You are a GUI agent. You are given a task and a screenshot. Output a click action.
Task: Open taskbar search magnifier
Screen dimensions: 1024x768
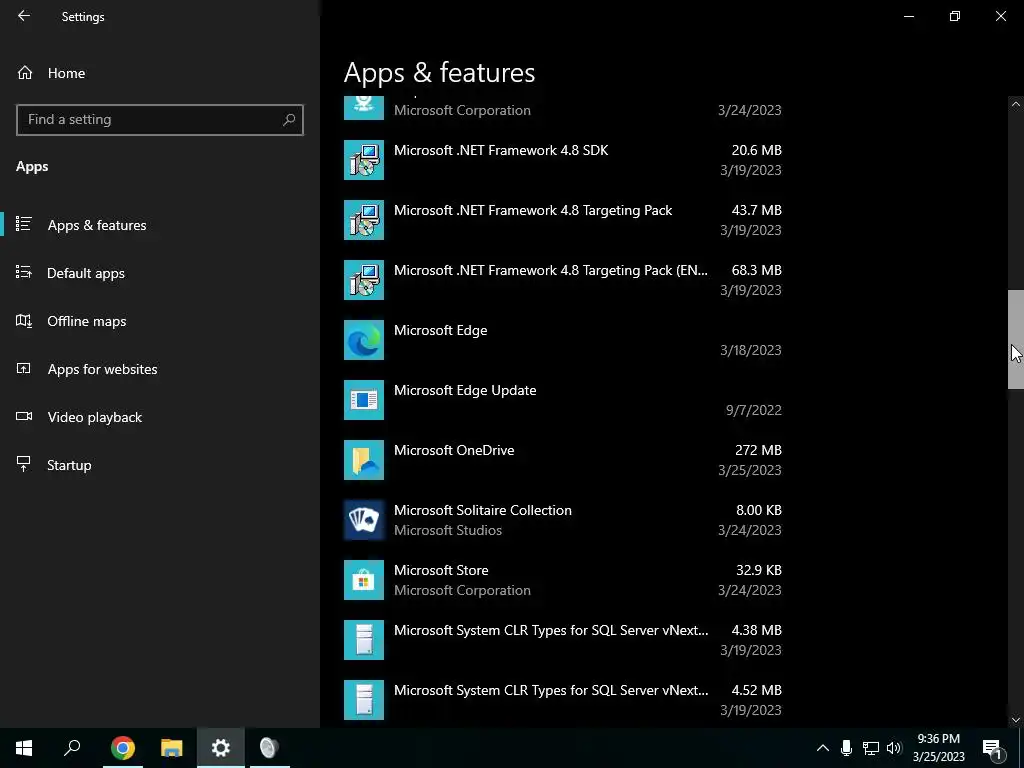point(72,748)
